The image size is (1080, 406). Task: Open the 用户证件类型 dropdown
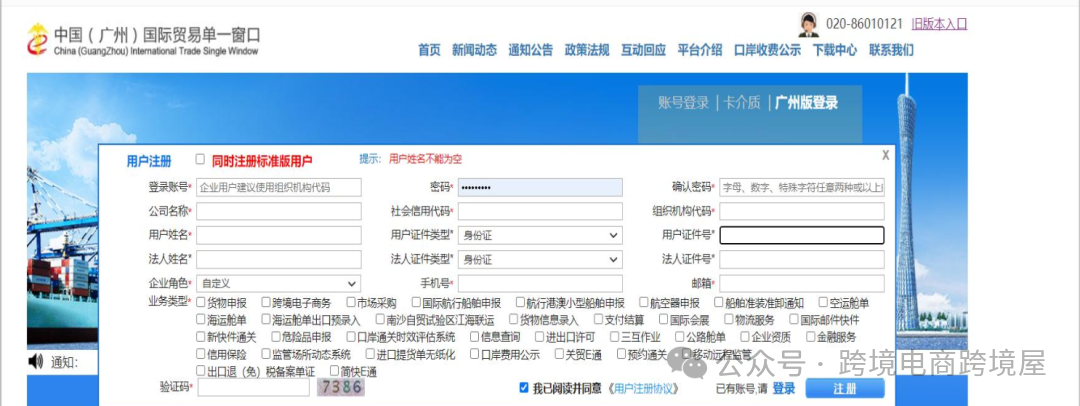[x=540, y=235]
